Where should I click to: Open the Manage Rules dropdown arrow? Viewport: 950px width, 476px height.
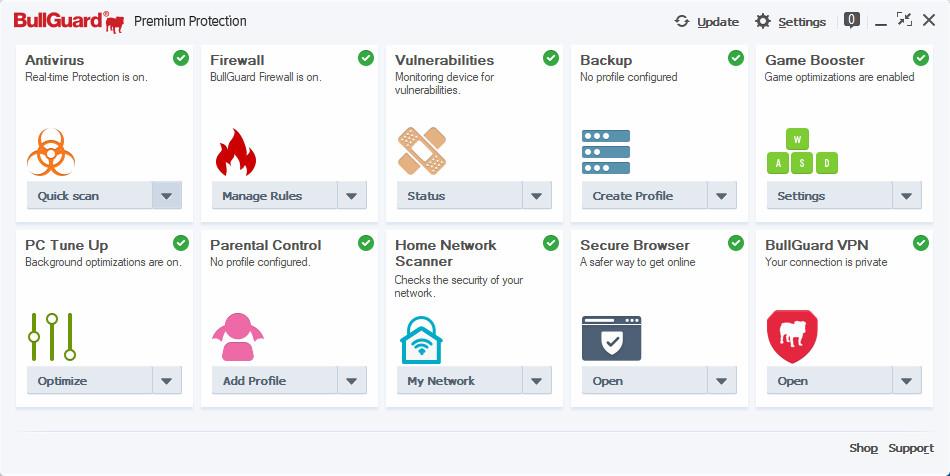[352, 196]
